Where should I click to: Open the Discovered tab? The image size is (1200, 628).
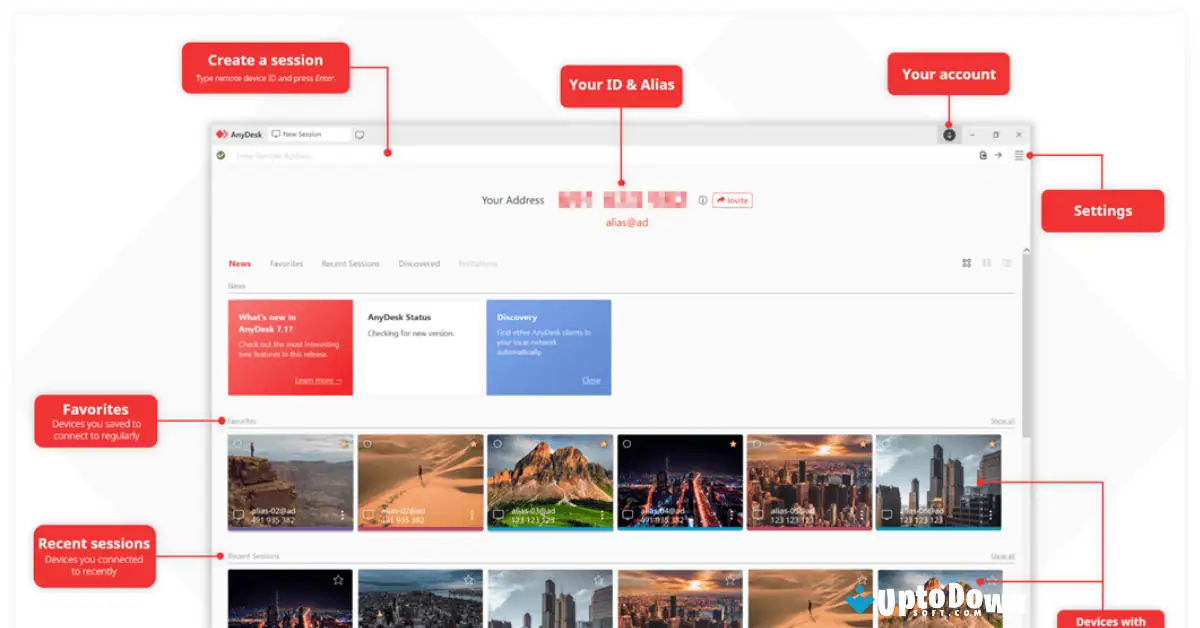[x=419, y=263]
